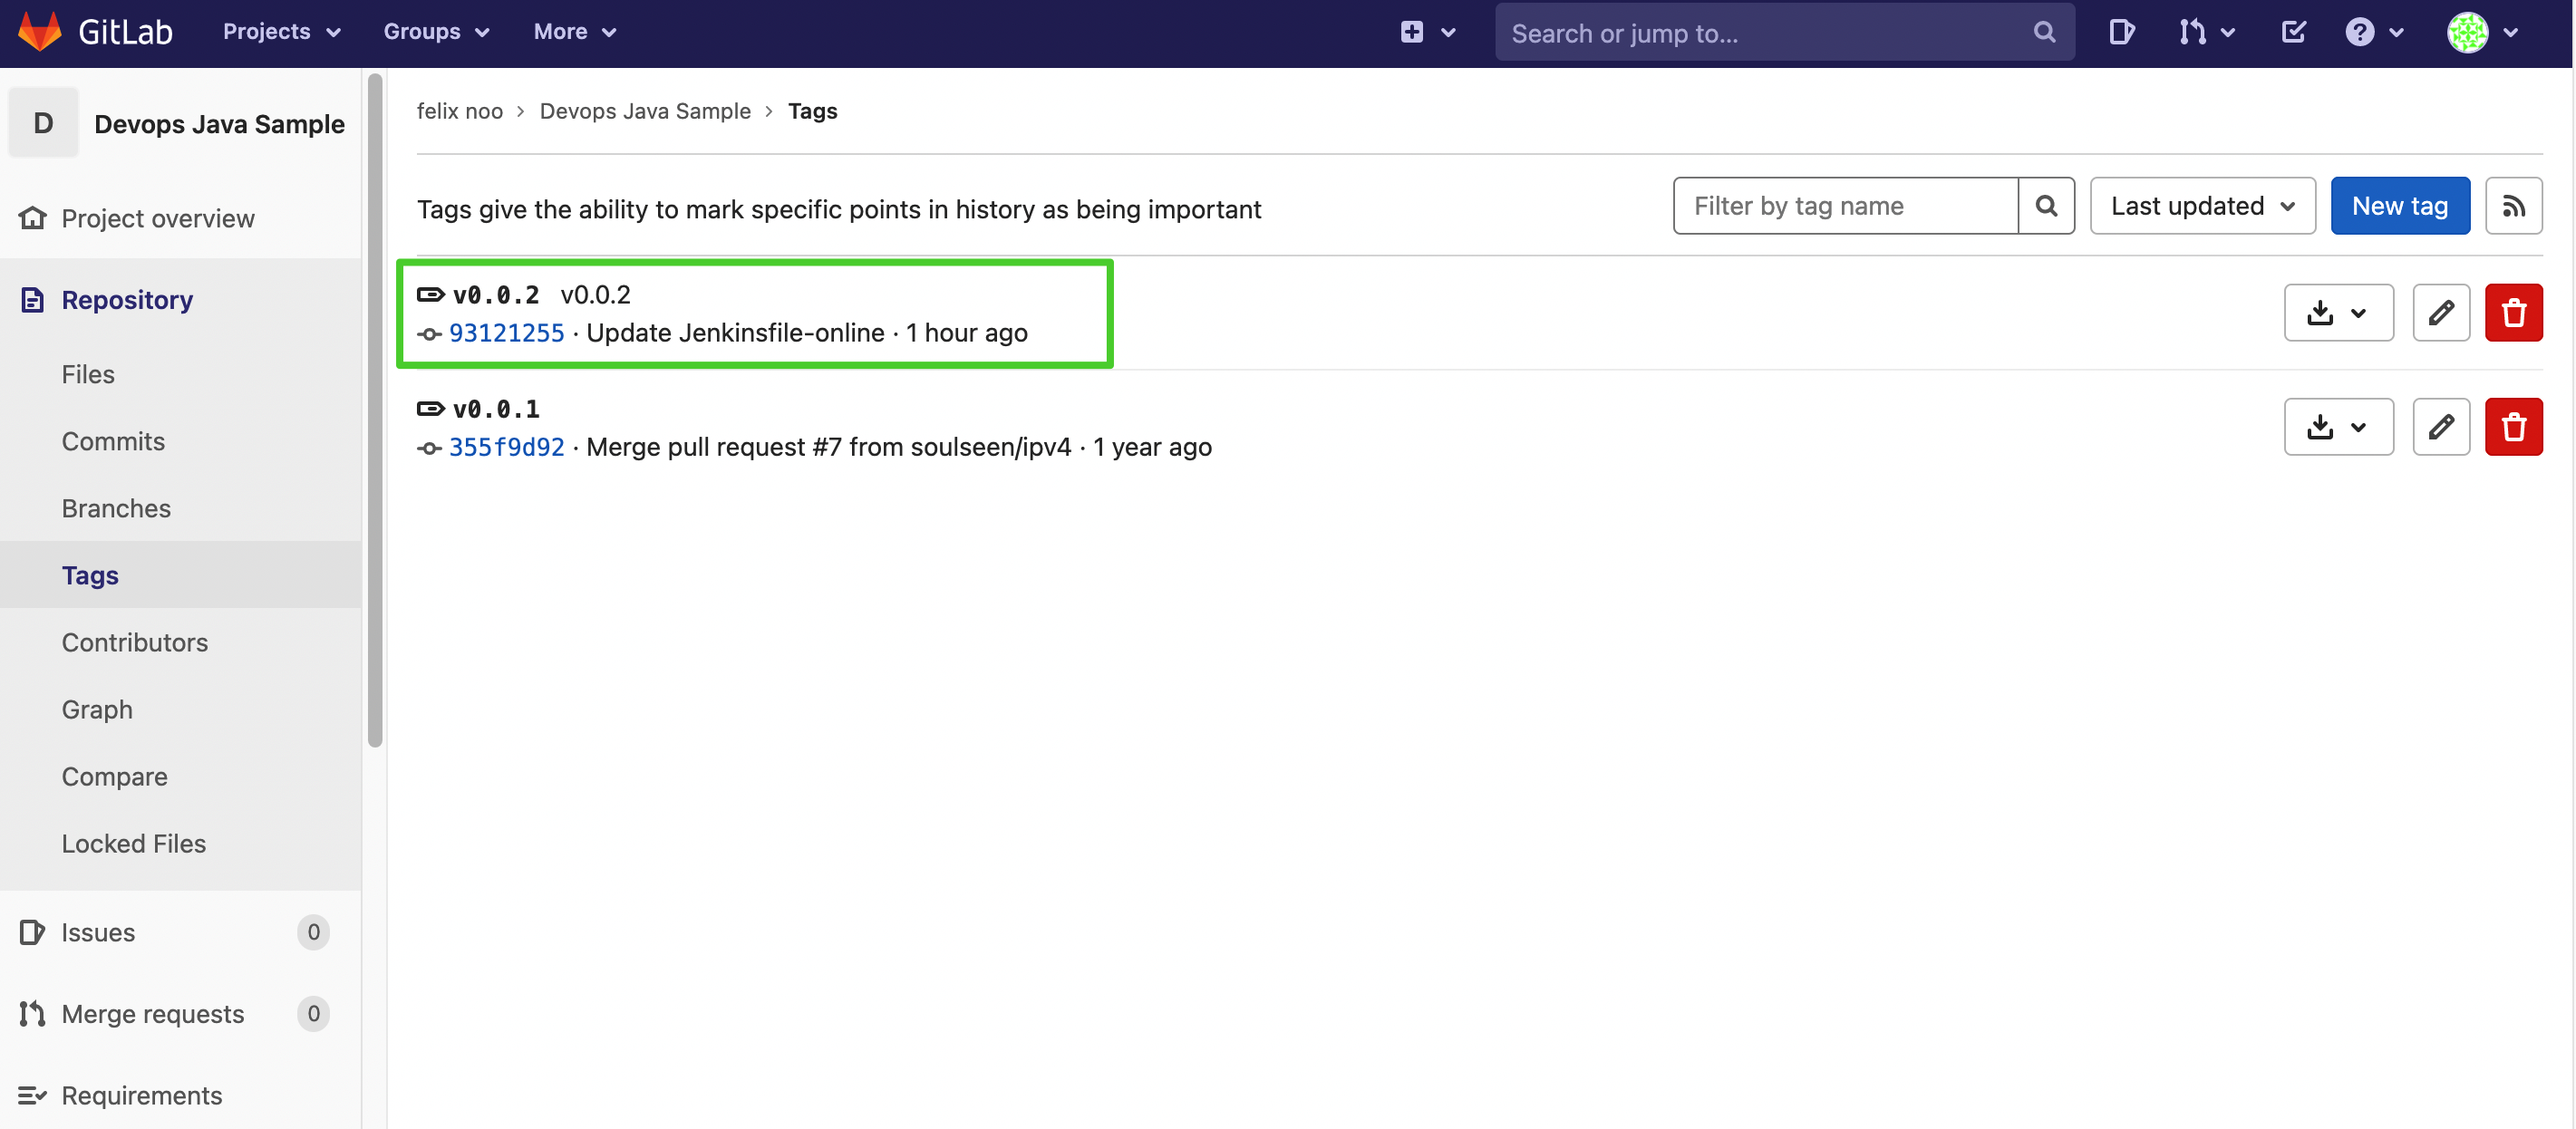Click the New tag button
The height and width of the screenshot is (1129, 2576).
click(x=2399, y=206)
